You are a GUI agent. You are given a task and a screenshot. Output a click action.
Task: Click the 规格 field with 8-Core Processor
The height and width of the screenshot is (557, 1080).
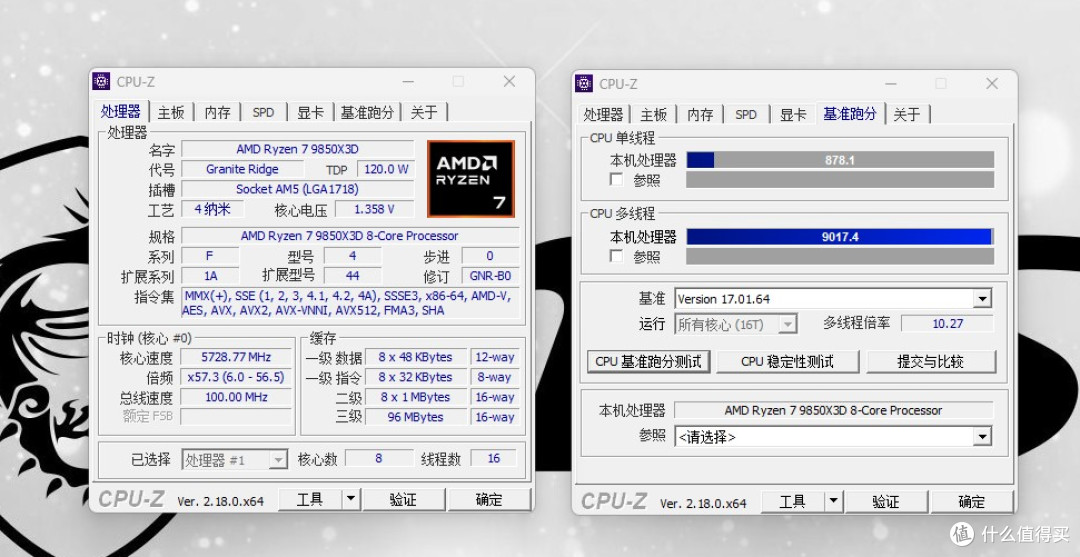[350, 236]
